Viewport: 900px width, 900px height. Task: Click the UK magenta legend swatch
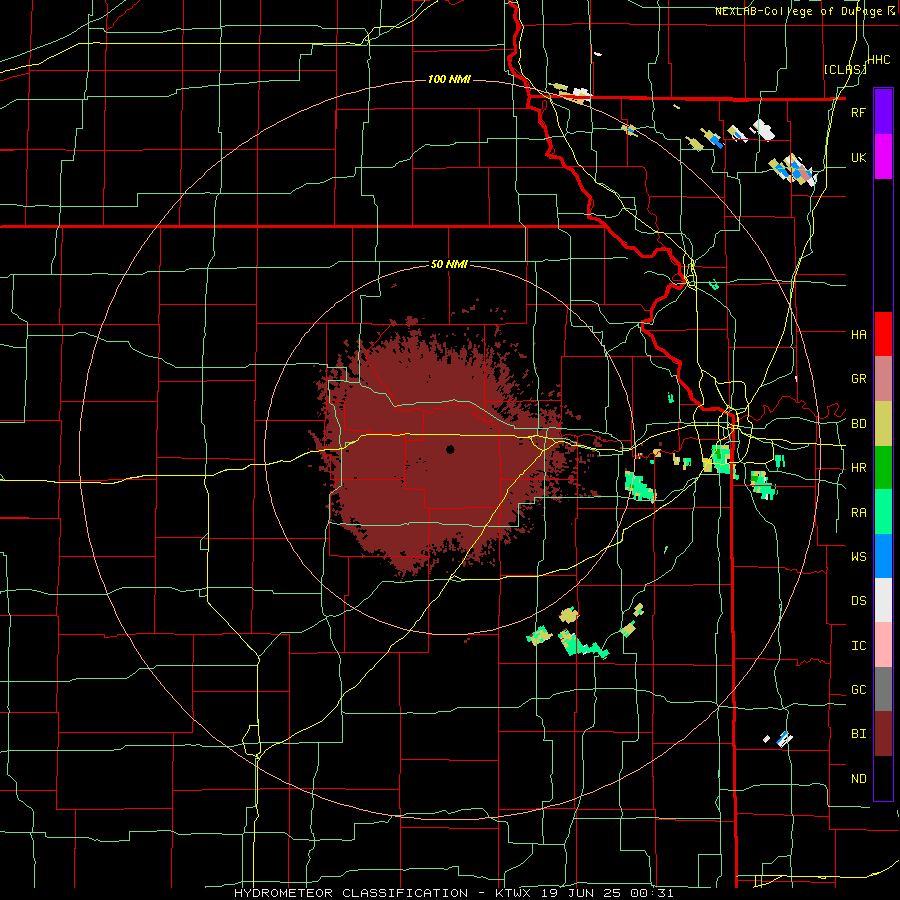[883, 157]
